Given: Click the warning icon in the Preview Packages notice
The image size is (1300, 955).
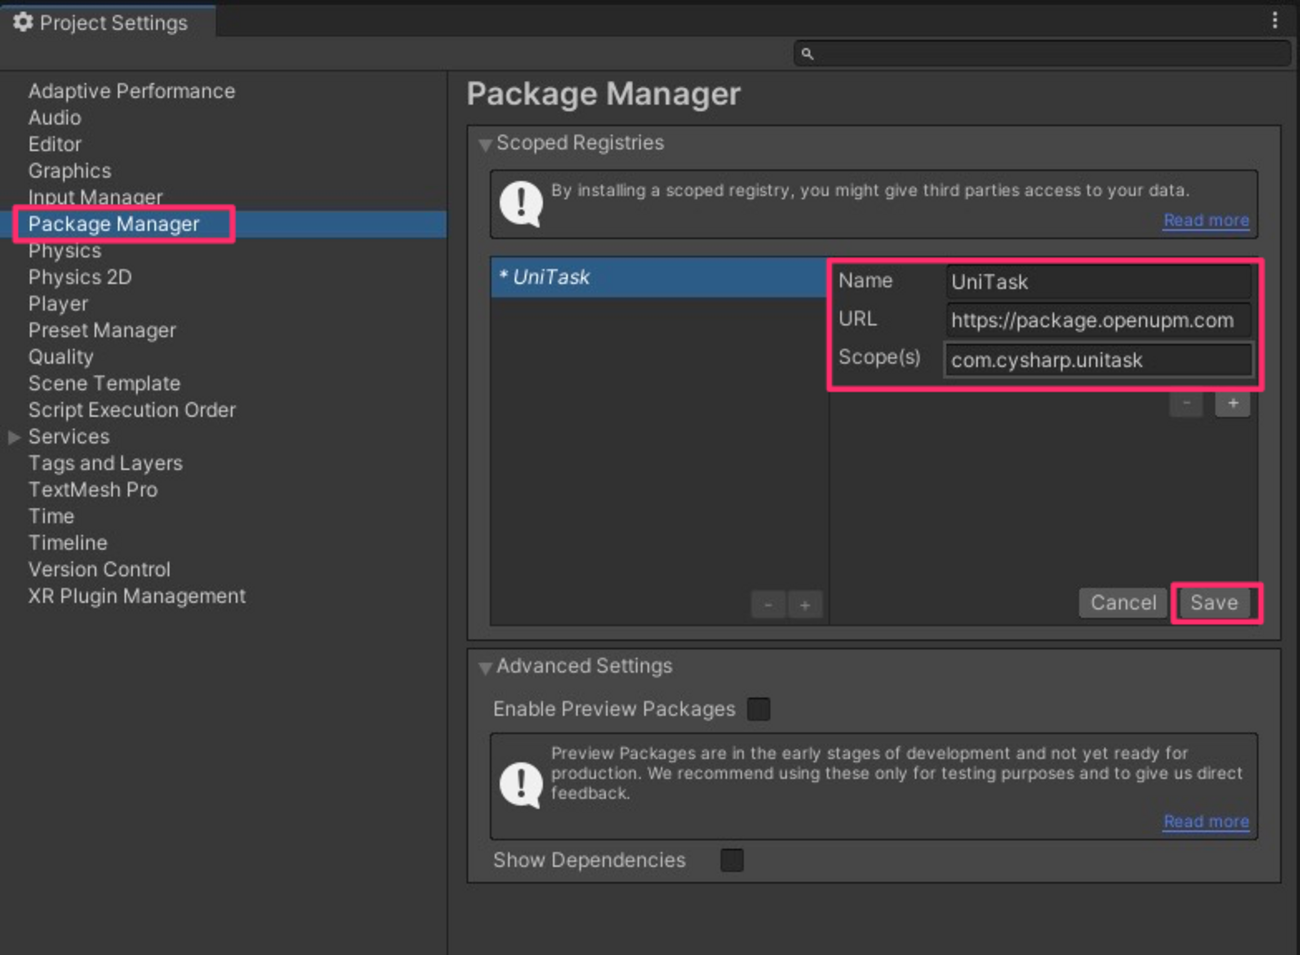Looking at the screenshot, I should 519,785.
